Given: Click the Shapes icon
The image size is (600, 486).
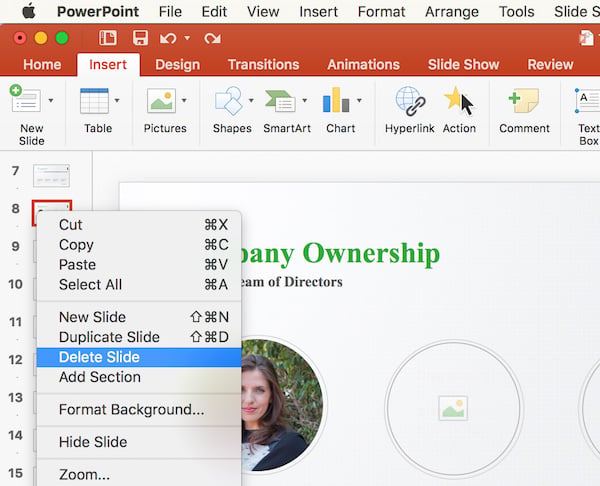Looking at the screenshot, I should click(229, 101).
